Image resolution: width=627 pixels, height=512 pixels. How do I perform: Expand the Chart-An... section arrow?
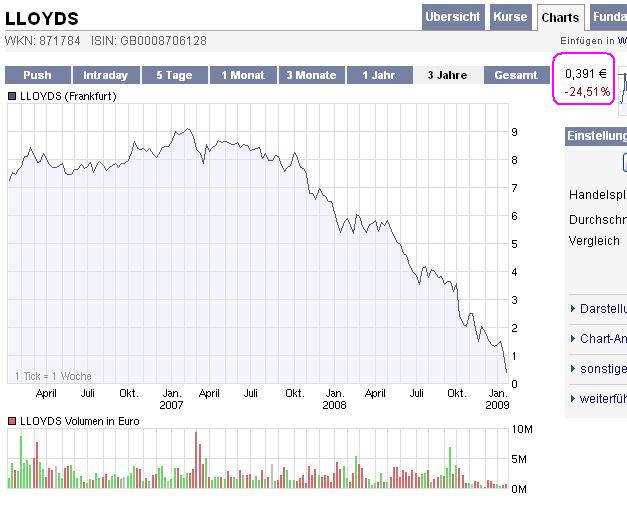573,338
